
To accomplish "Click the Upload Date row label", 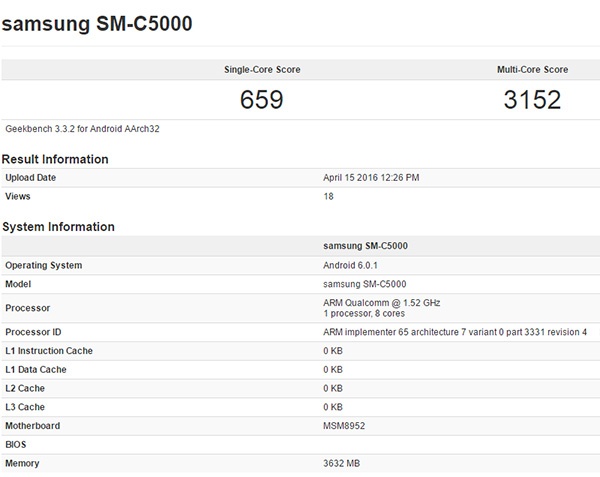I will (x=31, y=178).
